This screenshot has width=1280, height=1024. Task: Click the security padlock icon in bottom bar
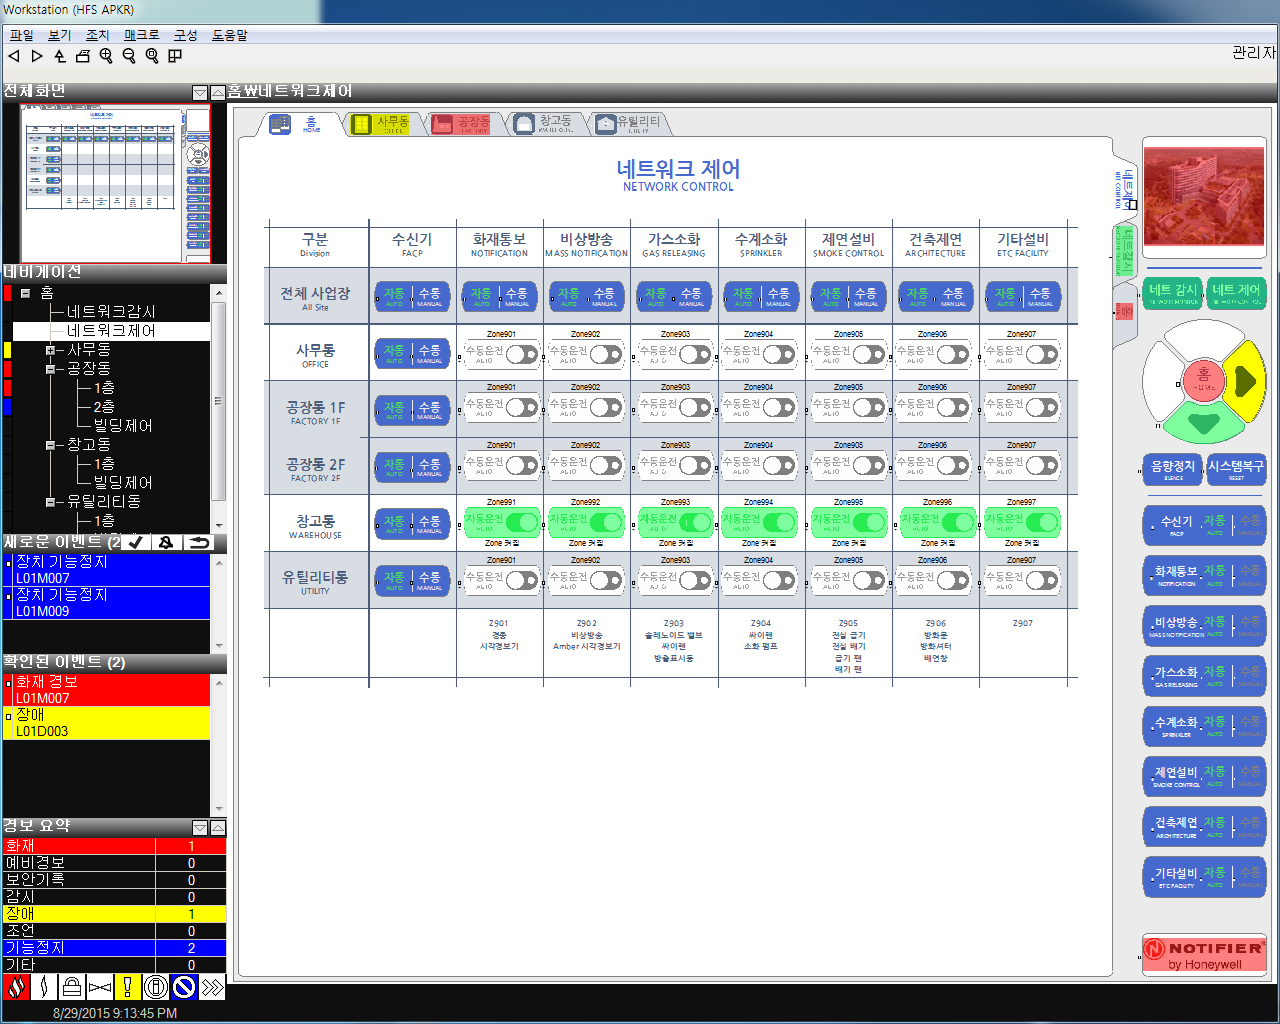click(71, 988)
